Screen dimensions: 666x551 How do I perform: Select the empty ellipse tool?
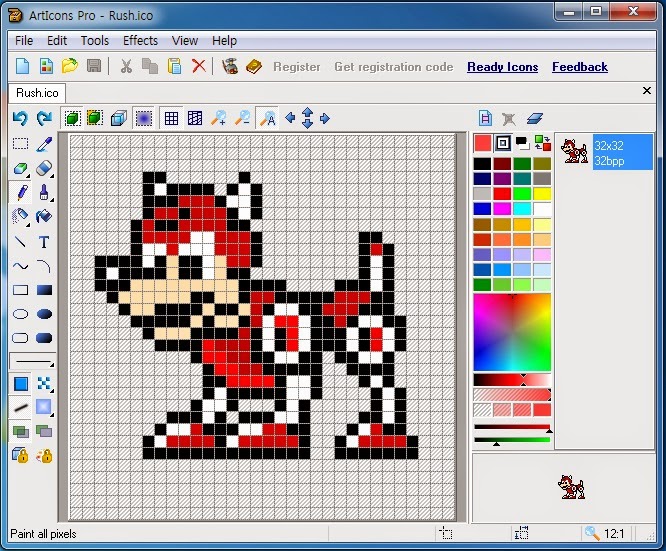[x=20, y=314]
